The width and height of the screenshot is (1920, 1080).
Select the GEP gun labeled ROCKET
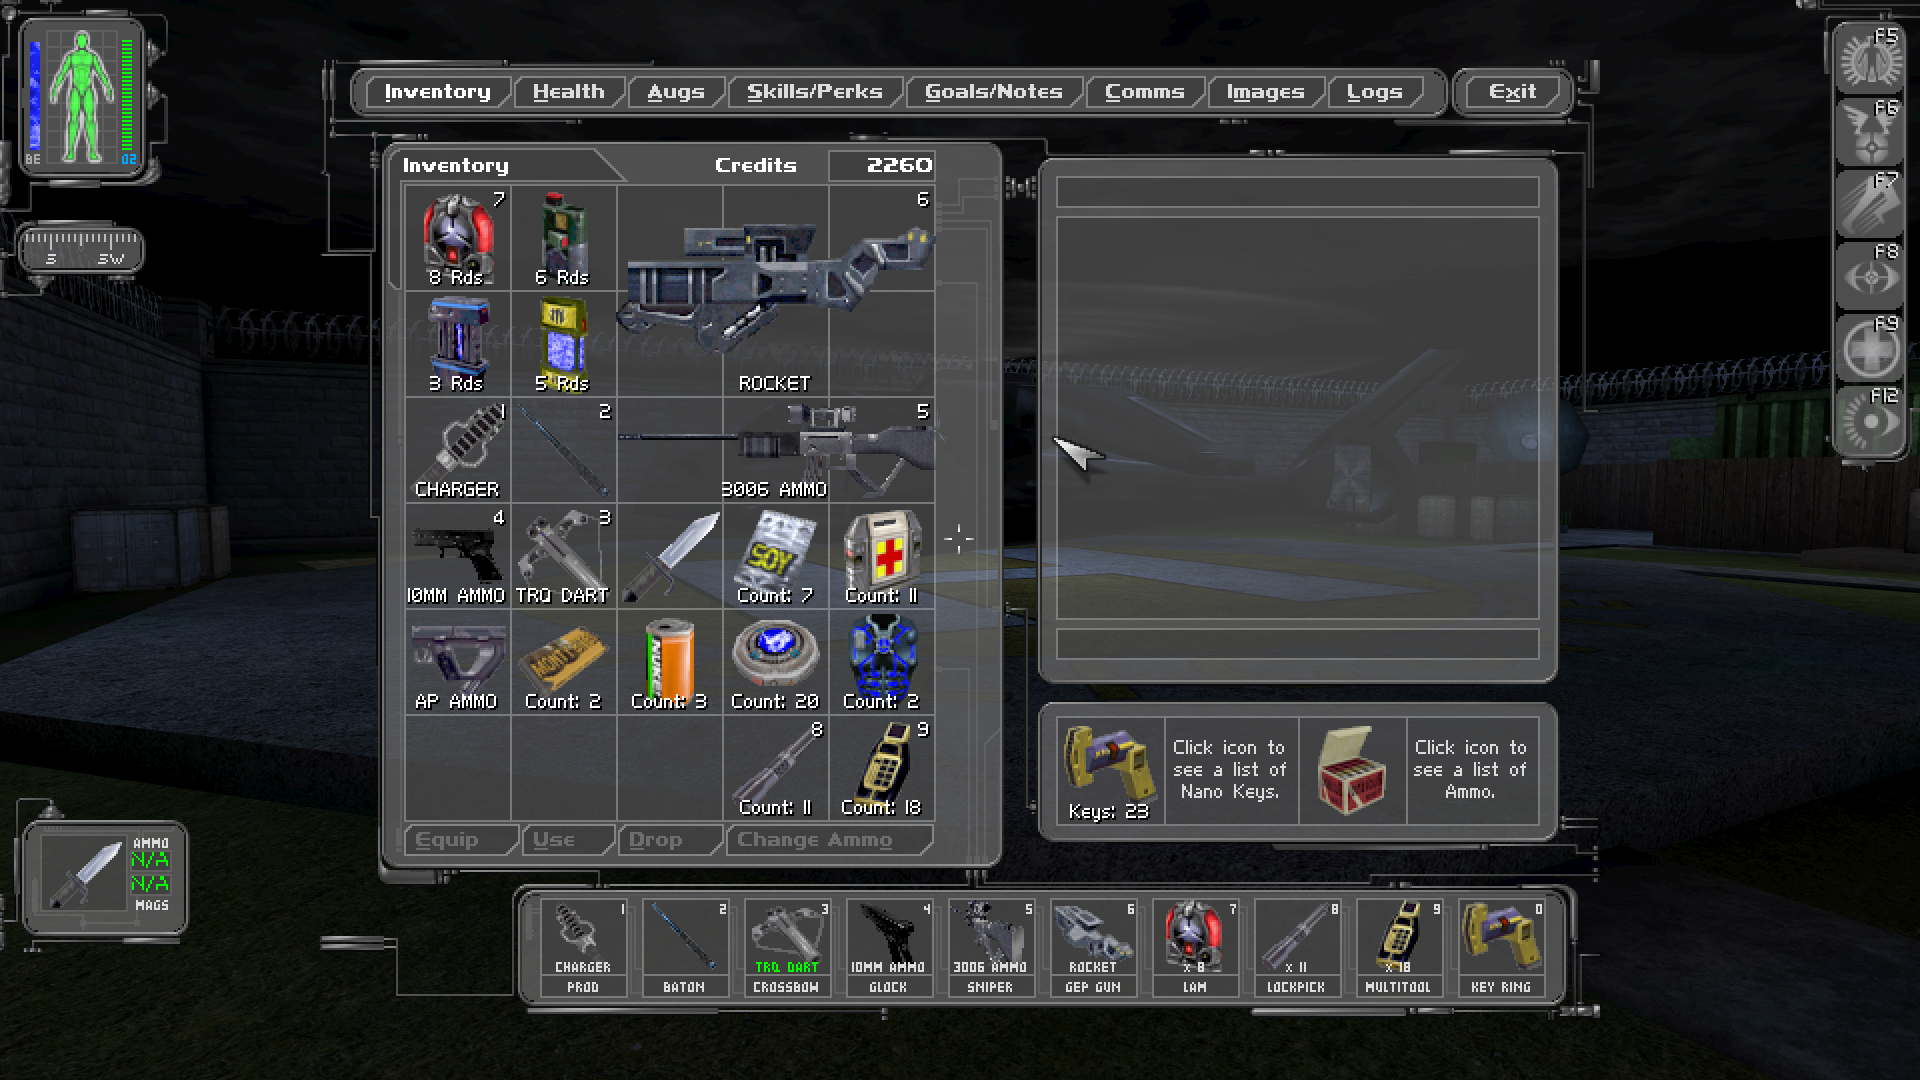tap(775, 291)
